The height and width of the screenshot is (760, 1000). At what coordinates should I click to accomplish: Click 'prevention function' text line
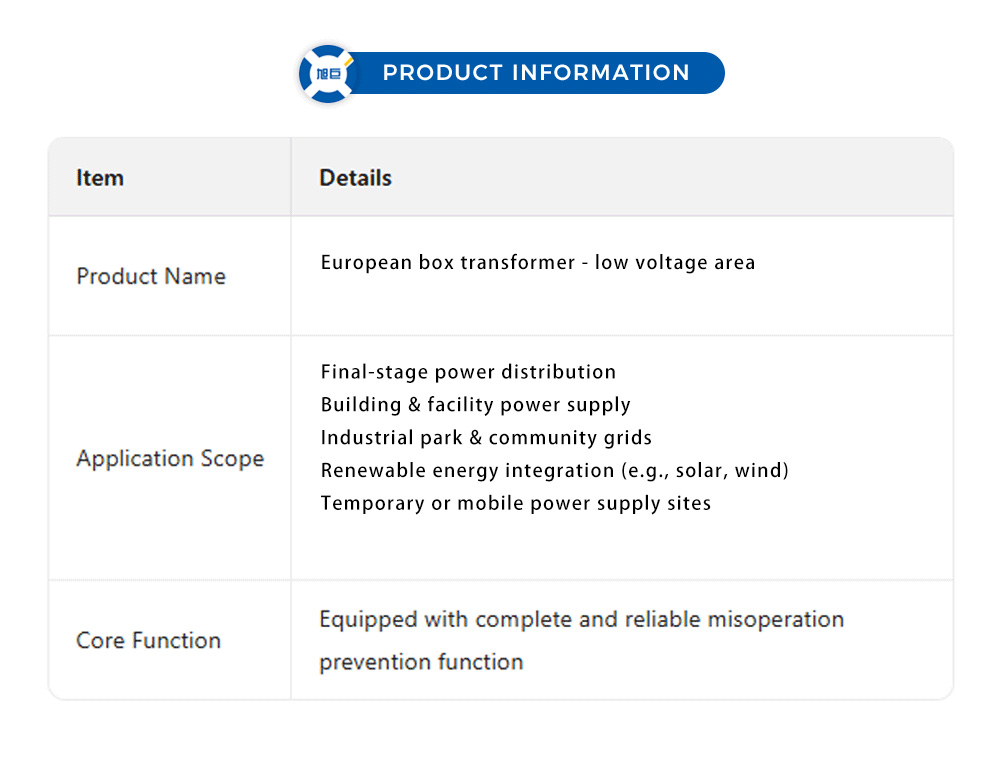(421, 662)
